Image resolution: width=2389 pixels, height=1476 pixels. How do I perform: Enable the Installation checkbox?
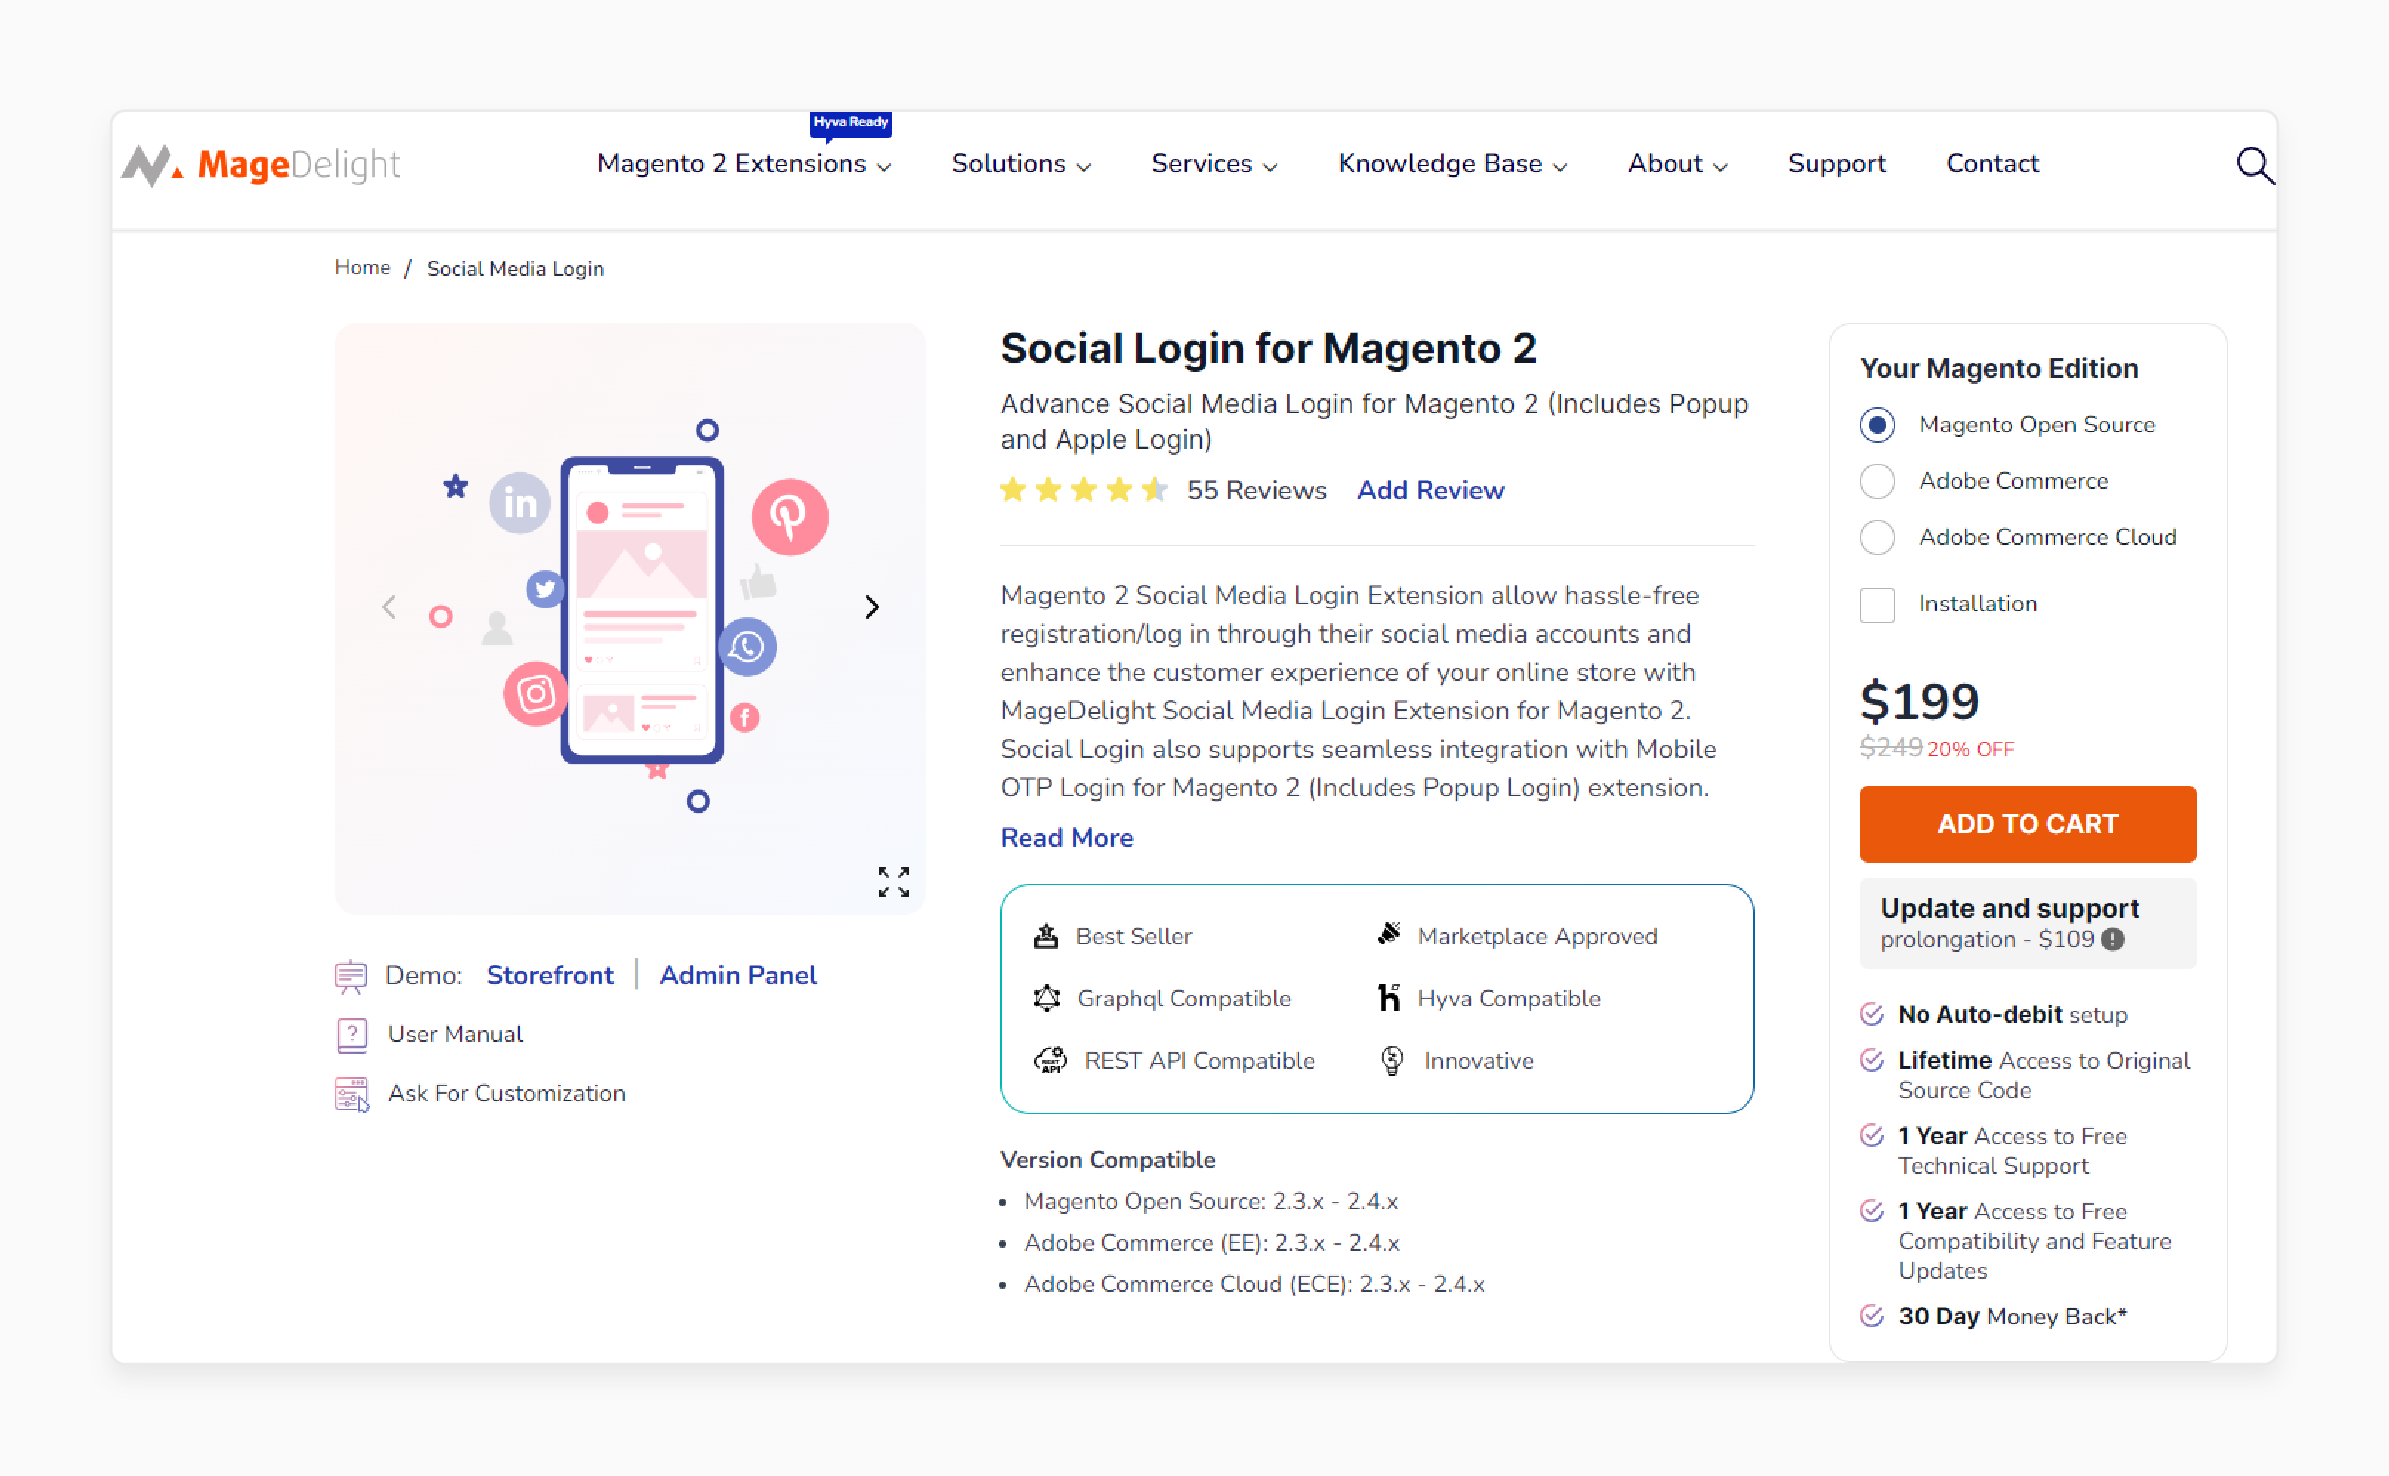click(x=1877, y=604)
